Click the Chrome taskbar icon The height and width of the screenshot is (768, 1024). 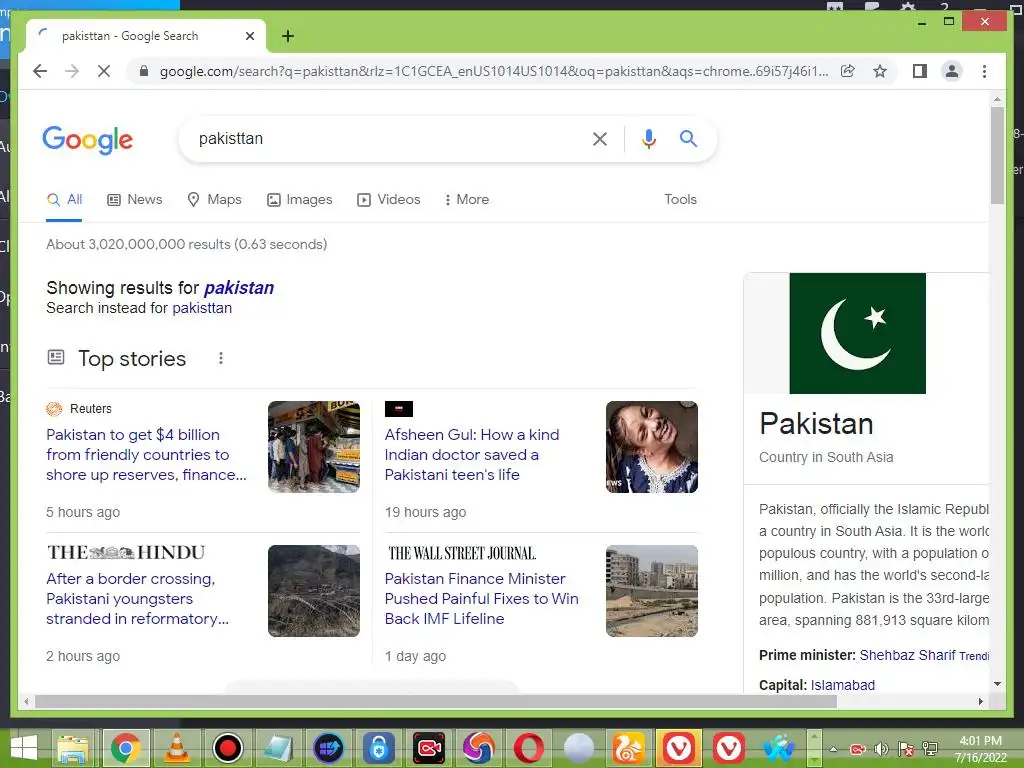click(125, 748)
